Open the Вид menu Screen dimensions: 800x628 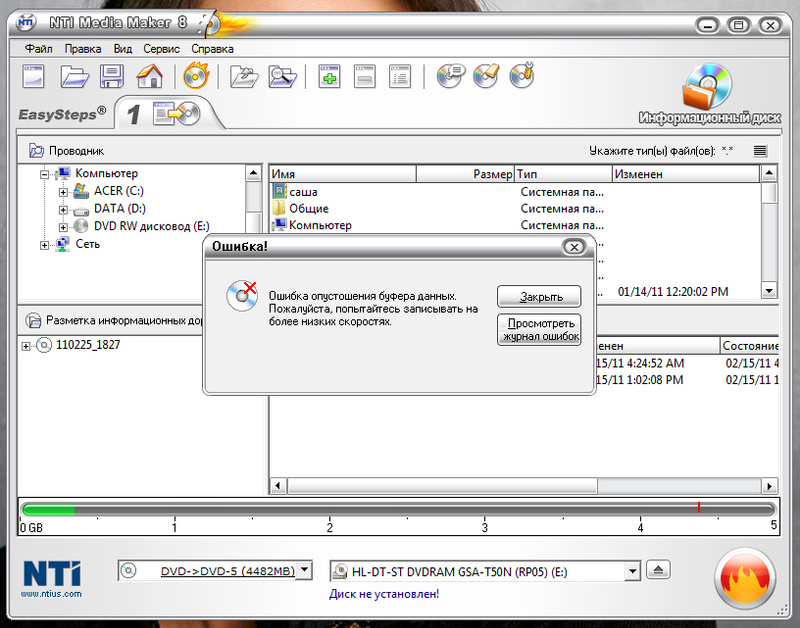122,48
